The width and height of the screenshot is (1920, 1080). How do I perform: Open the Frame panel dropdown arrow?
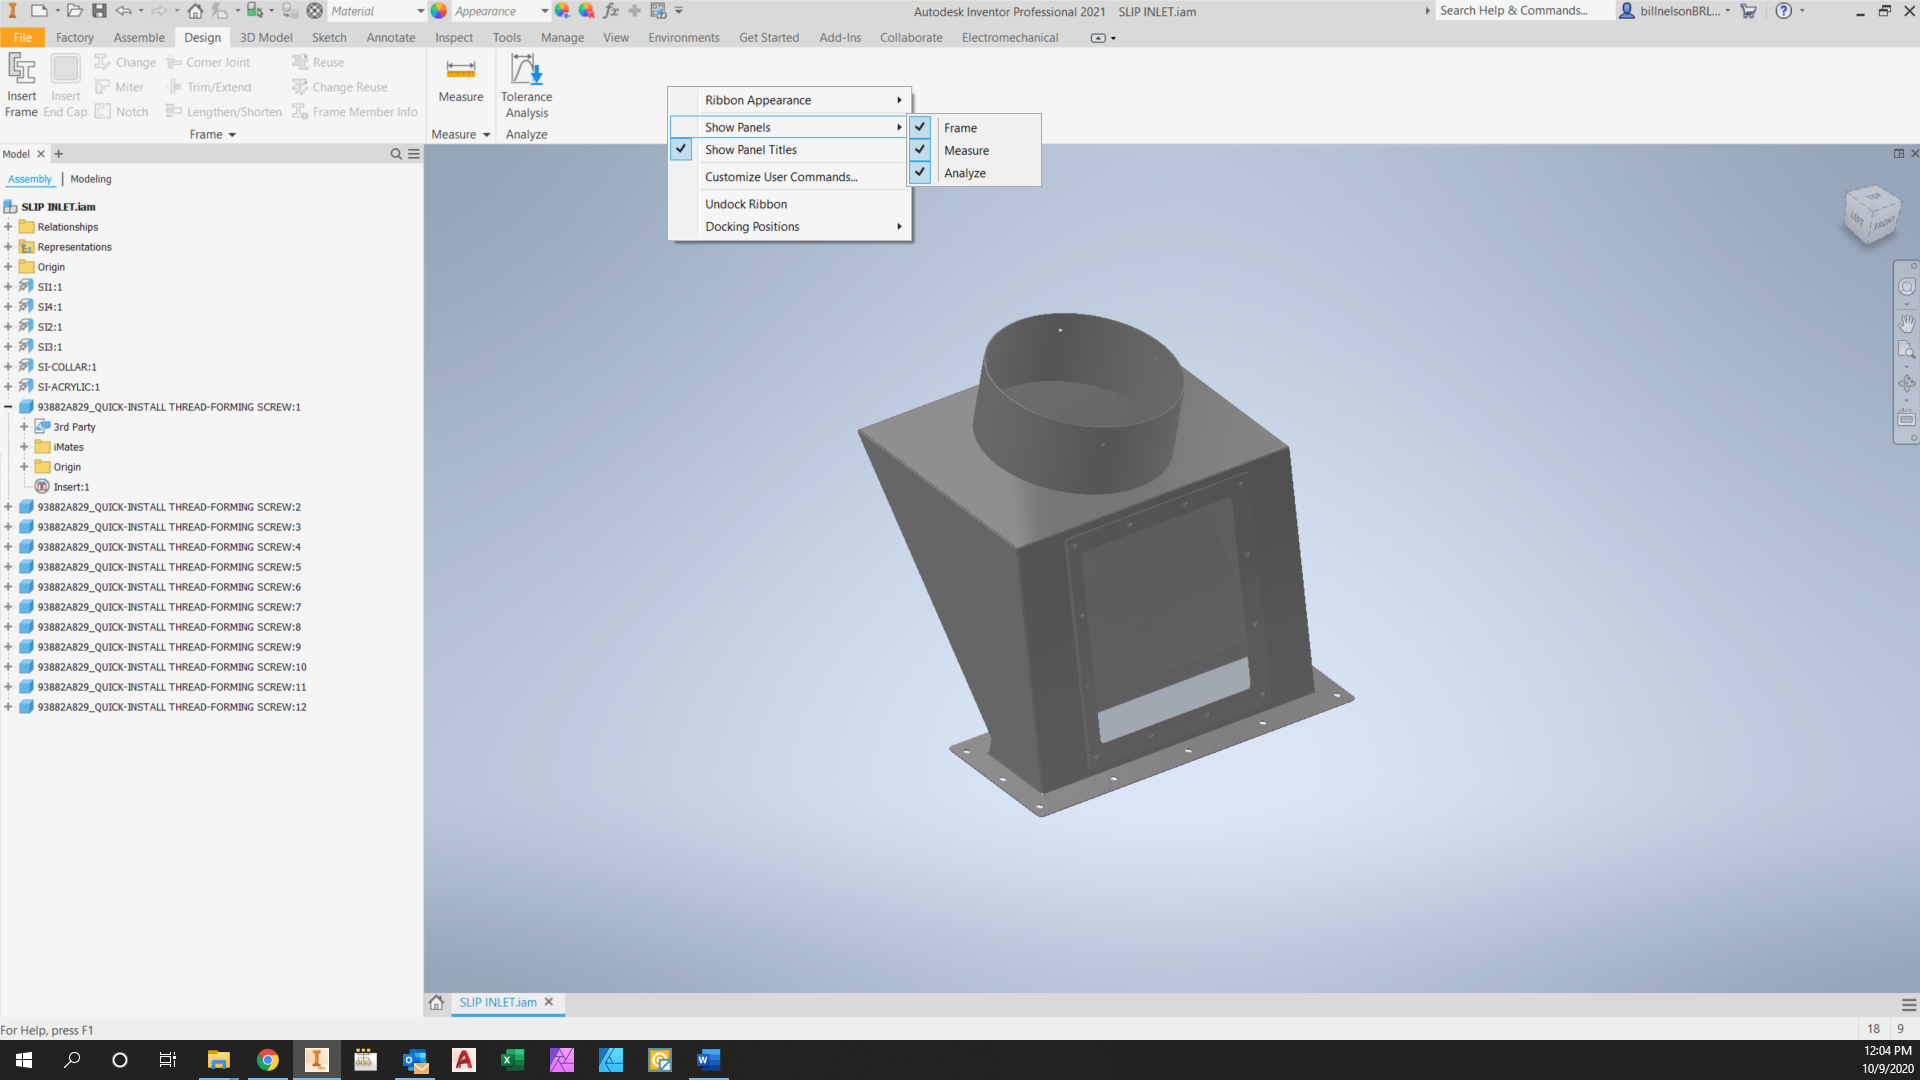[232, 135]
